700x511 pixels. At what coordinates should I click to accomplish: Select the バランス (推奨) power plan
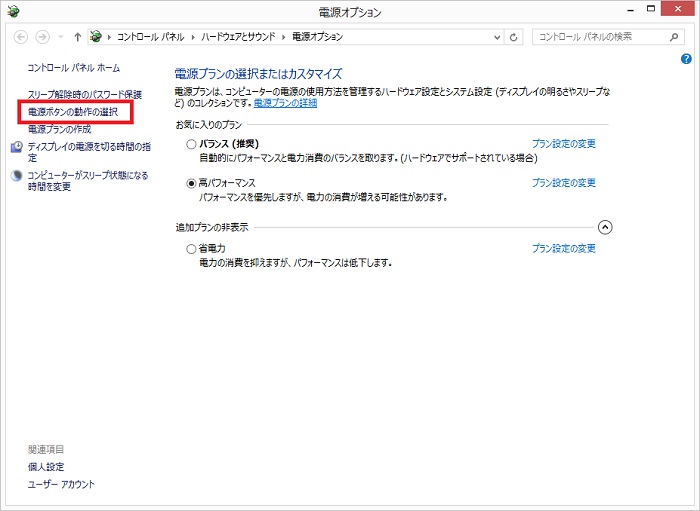pyautogui.click(x=191, y=144)
